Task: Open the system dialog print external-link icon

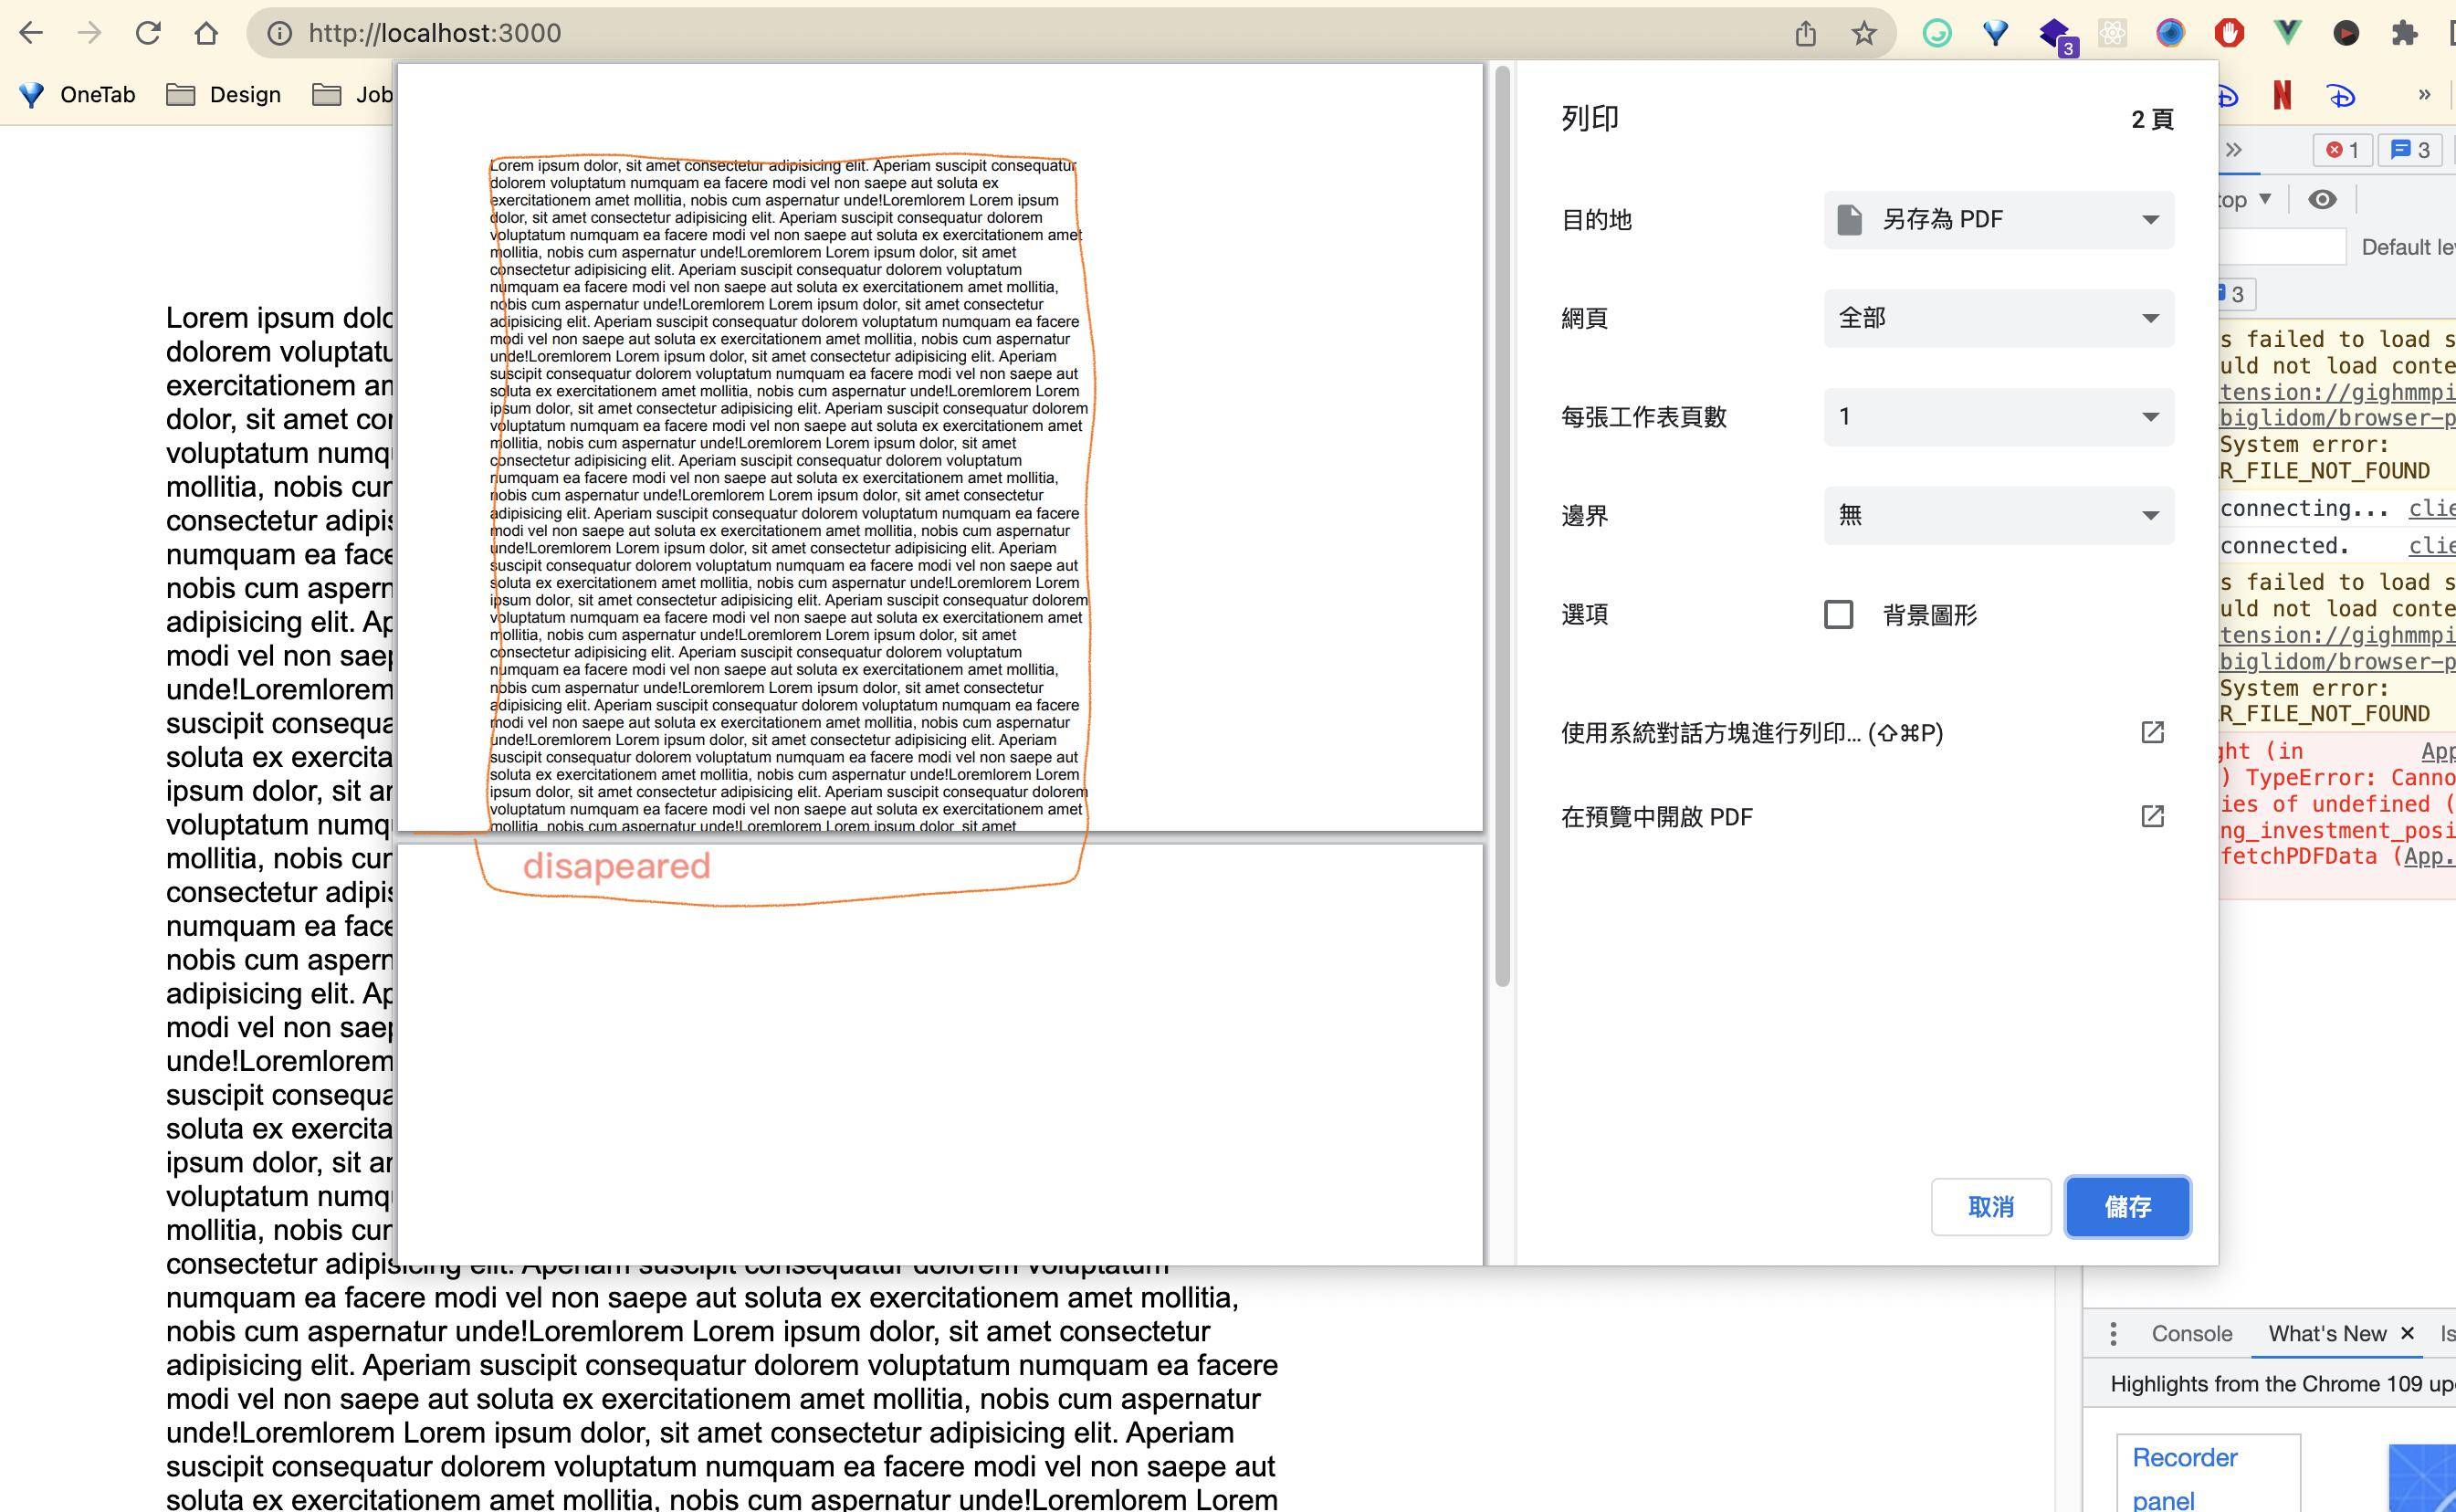Action: [2152, 732]
